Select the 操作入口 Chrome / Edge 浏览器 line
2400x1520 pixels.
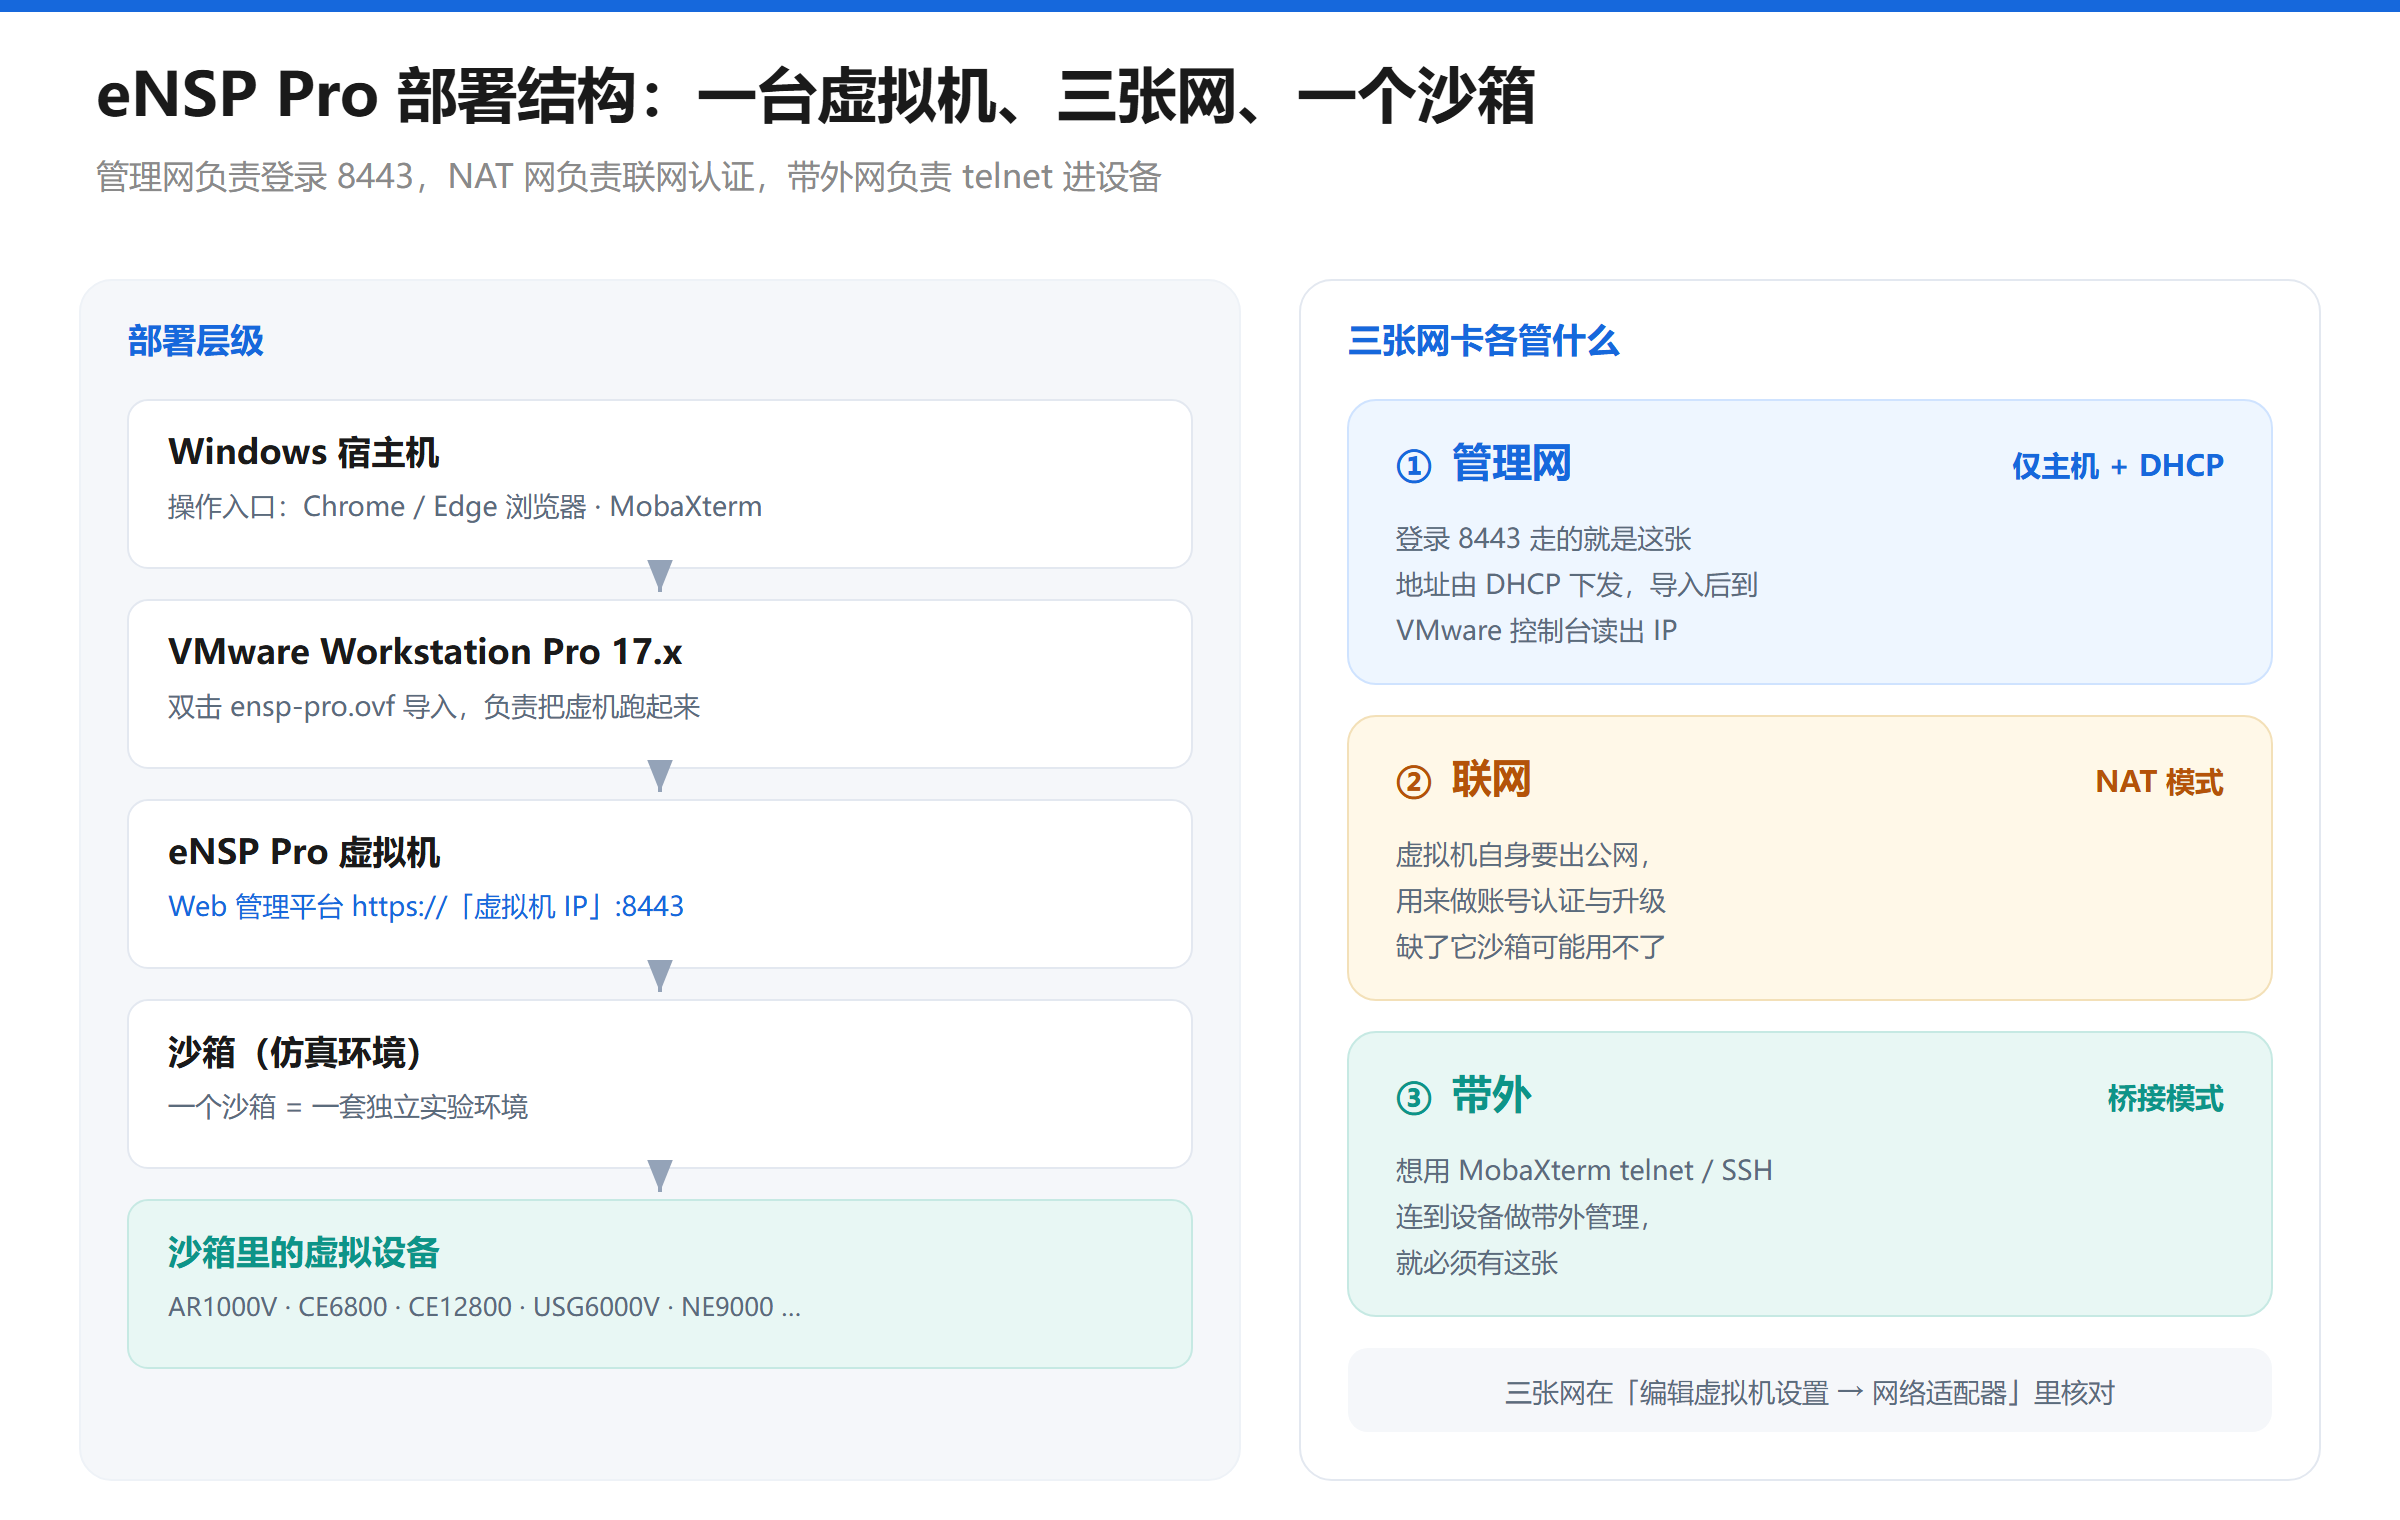(x=465, y=507)
